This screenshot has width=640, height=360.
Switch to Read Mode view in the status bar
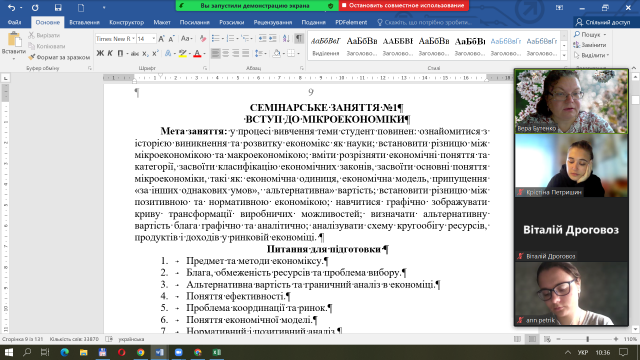(x=517, y=339)
